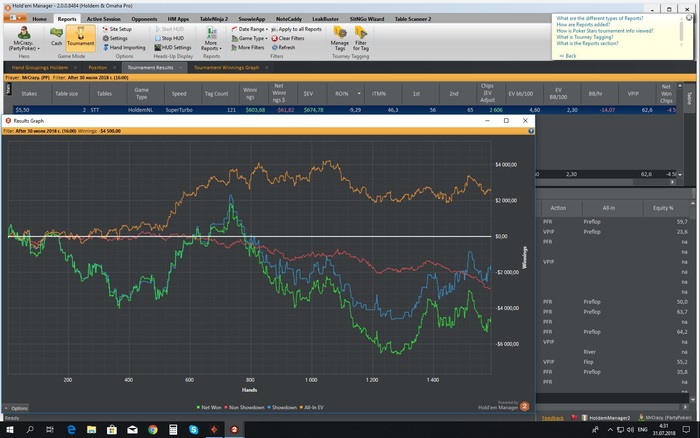
Task: Open Skype from the taskbar
Action: tap(194, 430)
